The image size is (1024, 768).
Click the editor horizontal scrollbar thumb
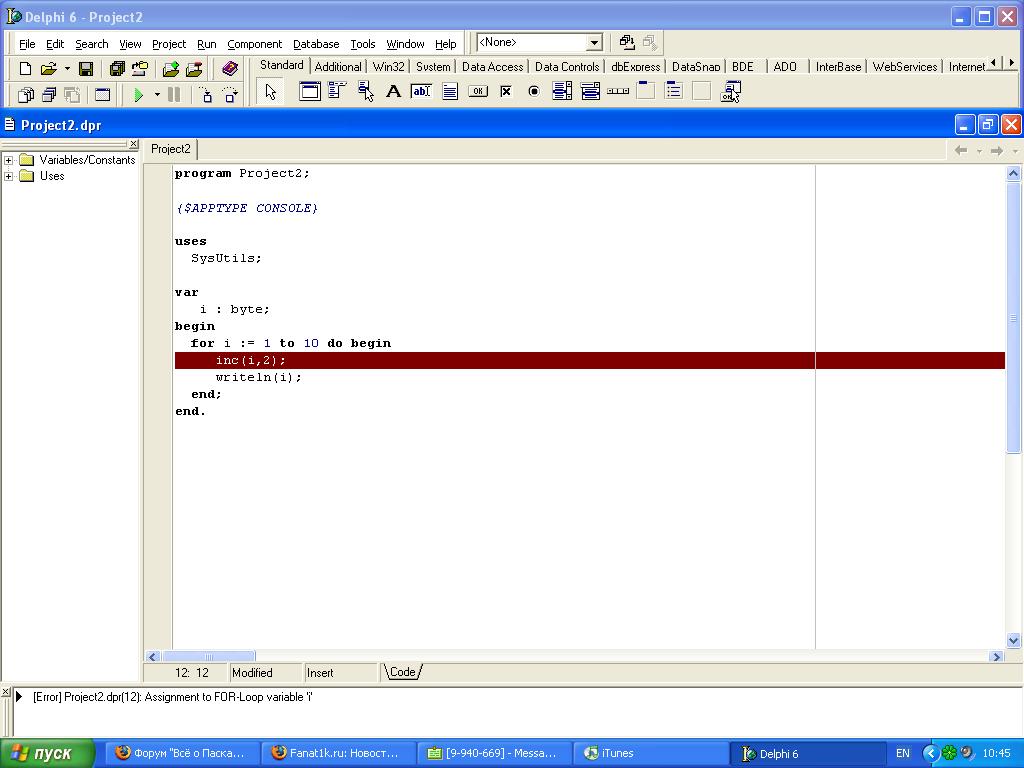tap(208, 656)
